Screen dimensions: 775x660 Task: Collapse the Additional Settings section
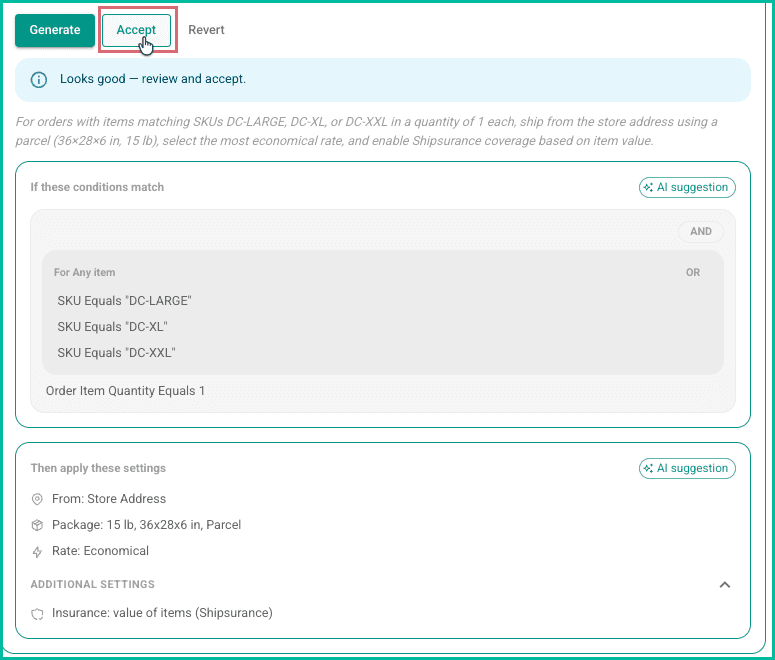pyautogui.click(x=725, y=585)
